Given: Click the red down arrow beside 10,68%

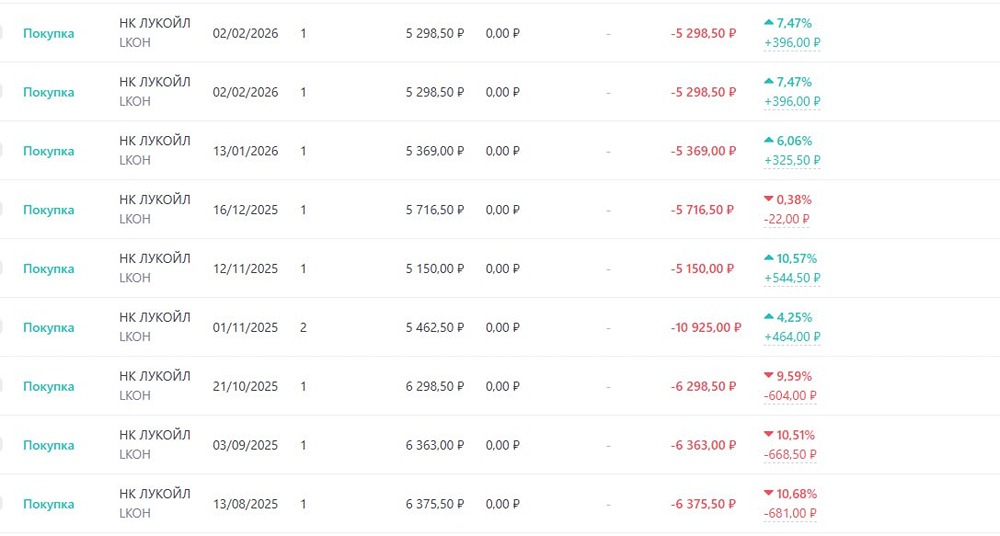Looking at the screenshot, I should pyautogui.click(x=768, y=494).
